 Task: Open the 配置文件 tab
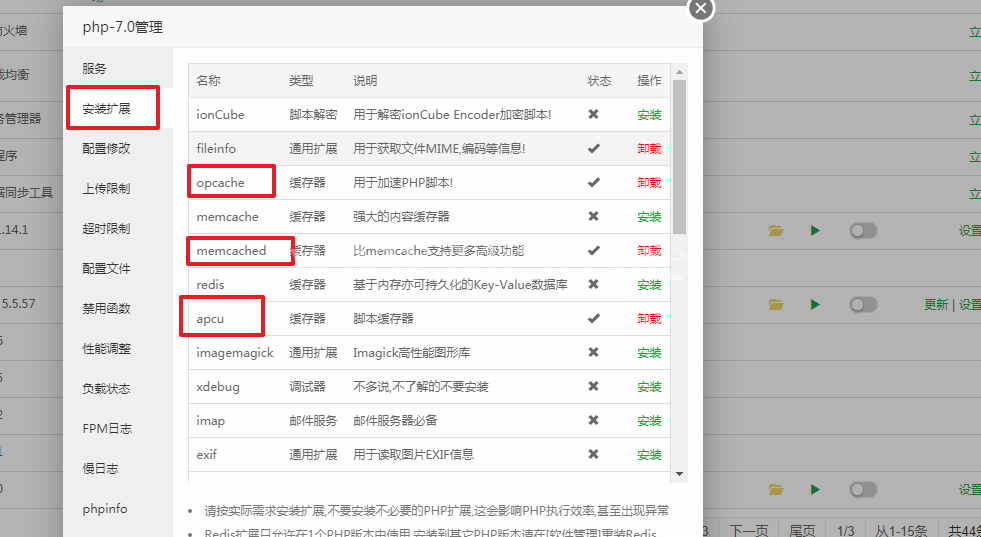[x=106, y=268]
